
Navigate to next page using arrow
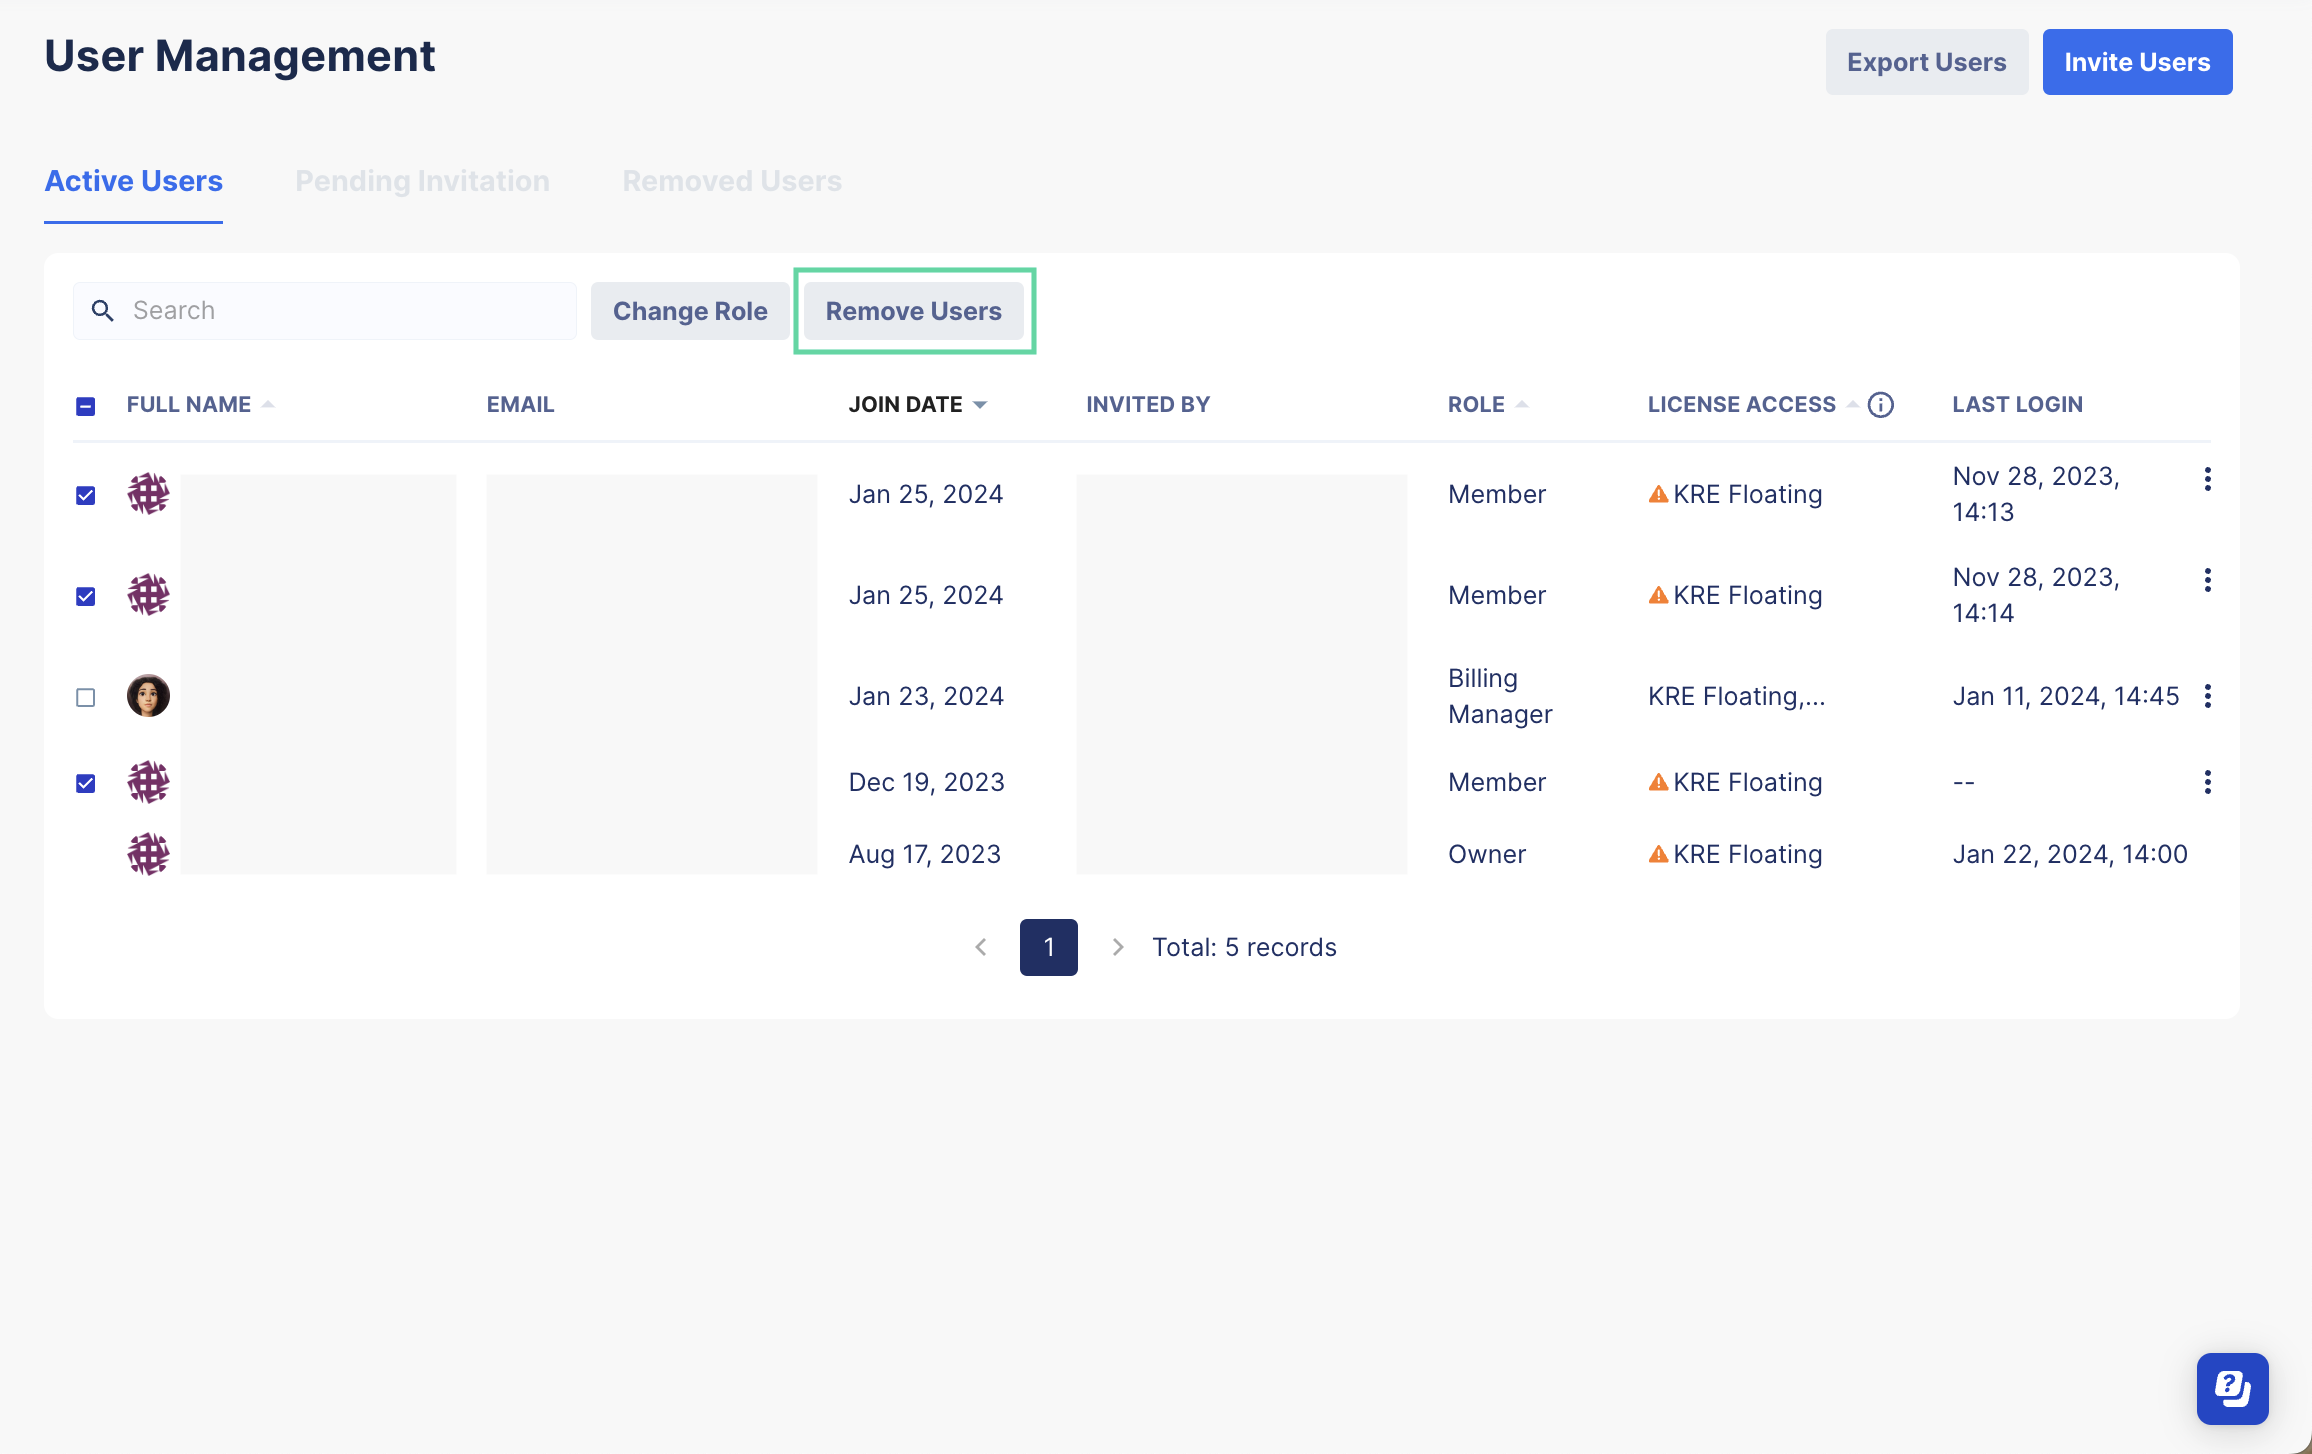click(x=1114, y=946)
